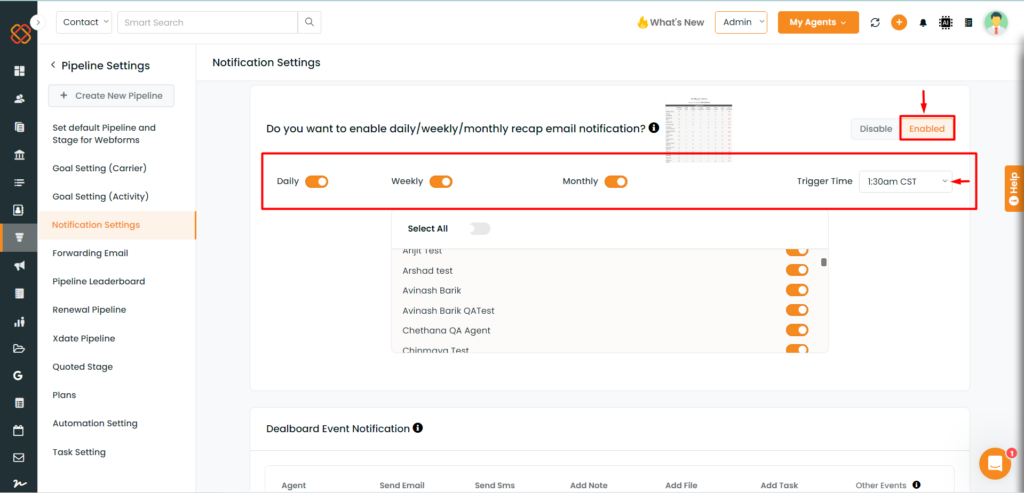Open the Admin role dropdown
Screen dimensions: 1024x493
(x=741, y=22)
